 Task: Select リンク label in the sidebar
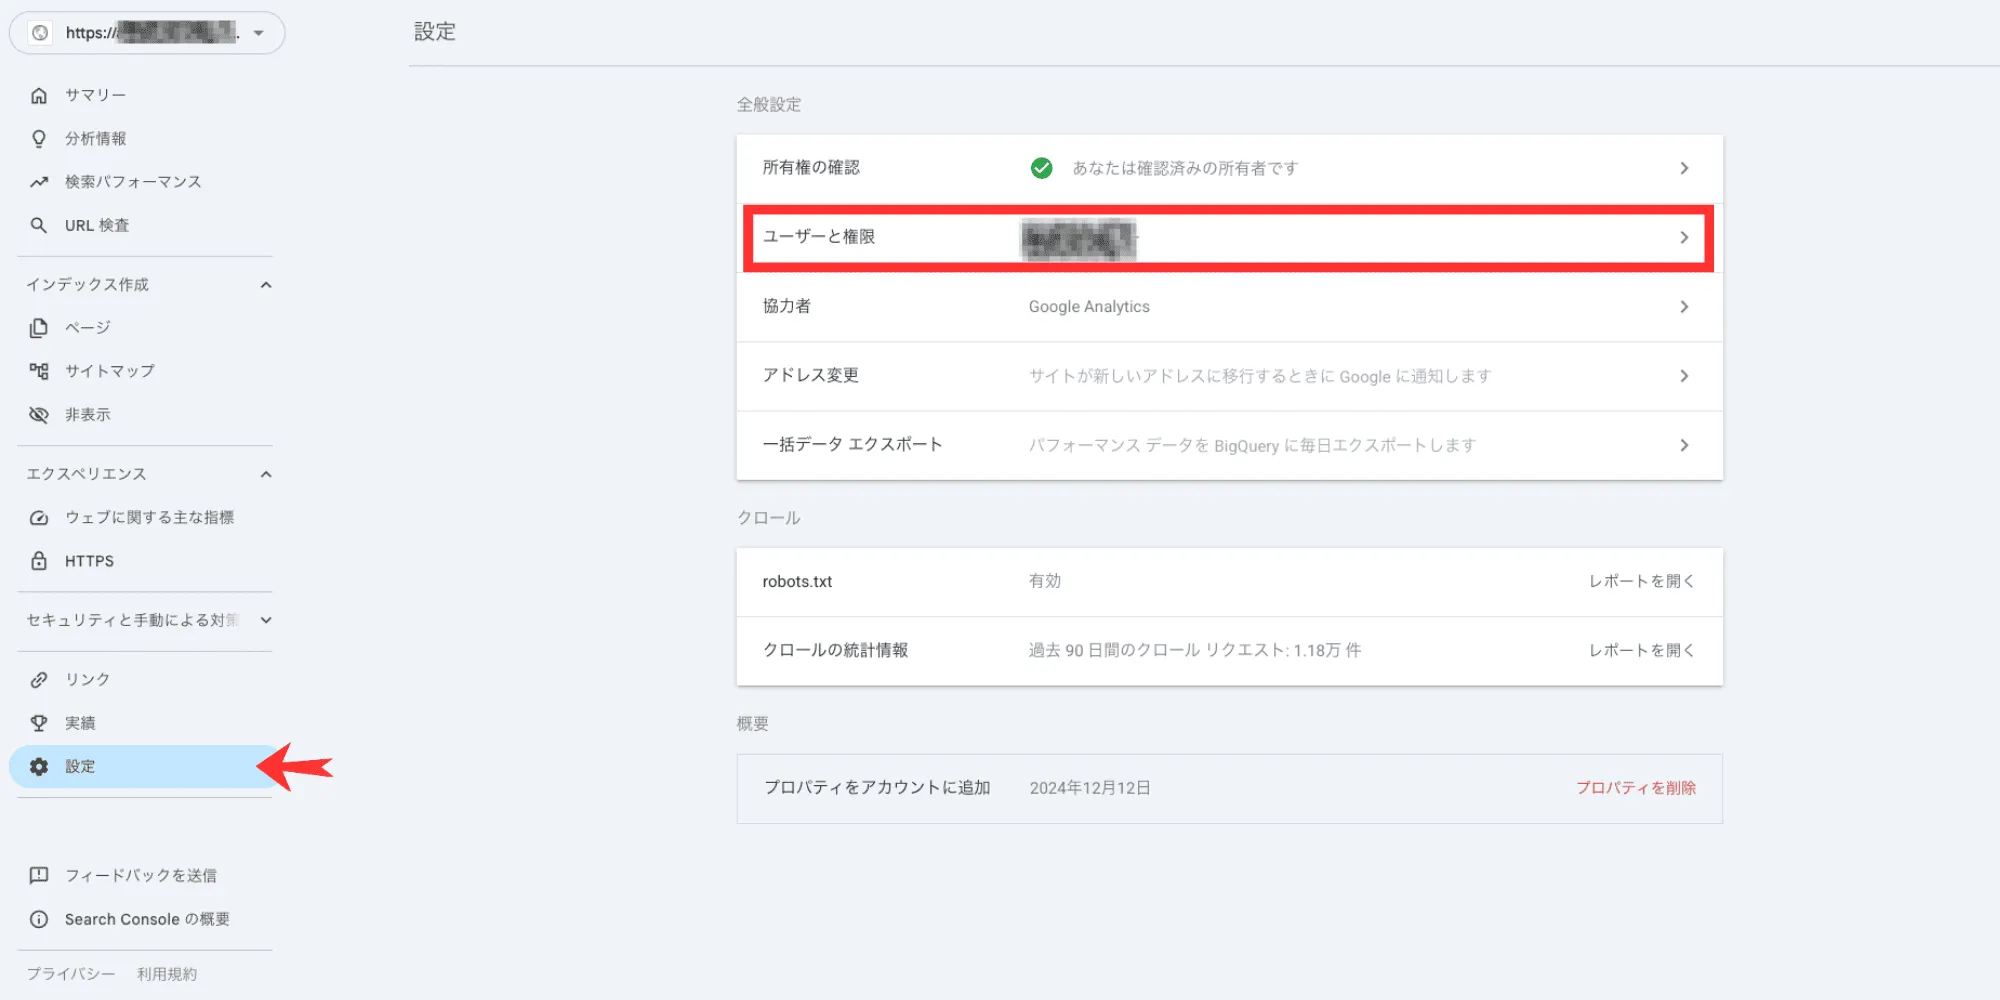tap(88, 680)
